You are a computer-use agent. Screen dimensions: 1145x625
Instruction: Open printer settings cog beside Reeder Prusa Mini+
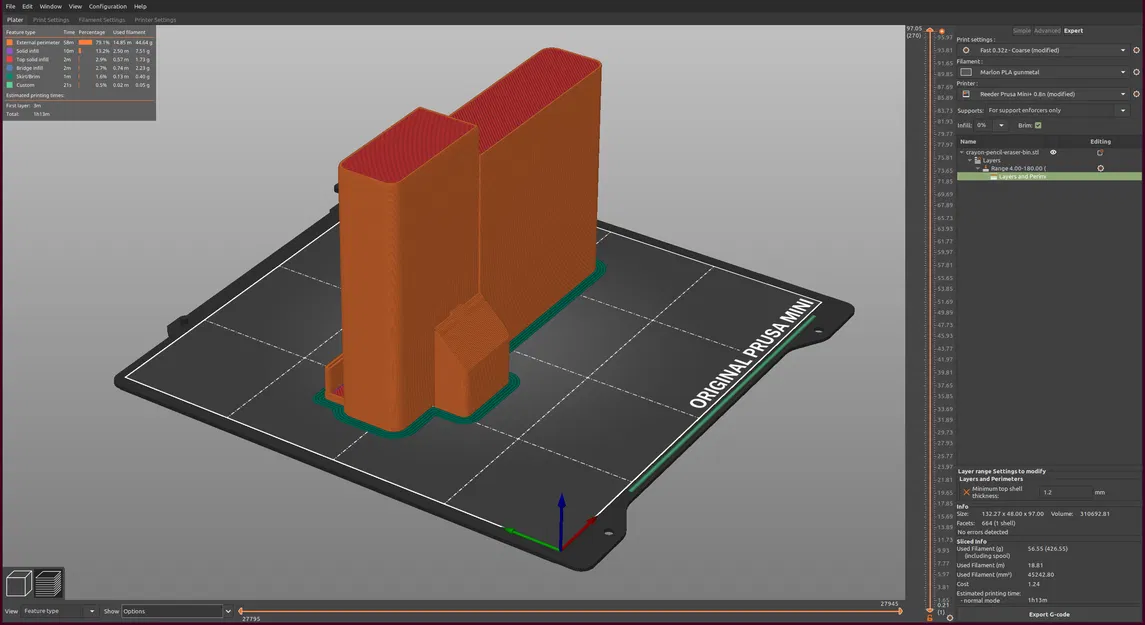[x=1136, y=94]
